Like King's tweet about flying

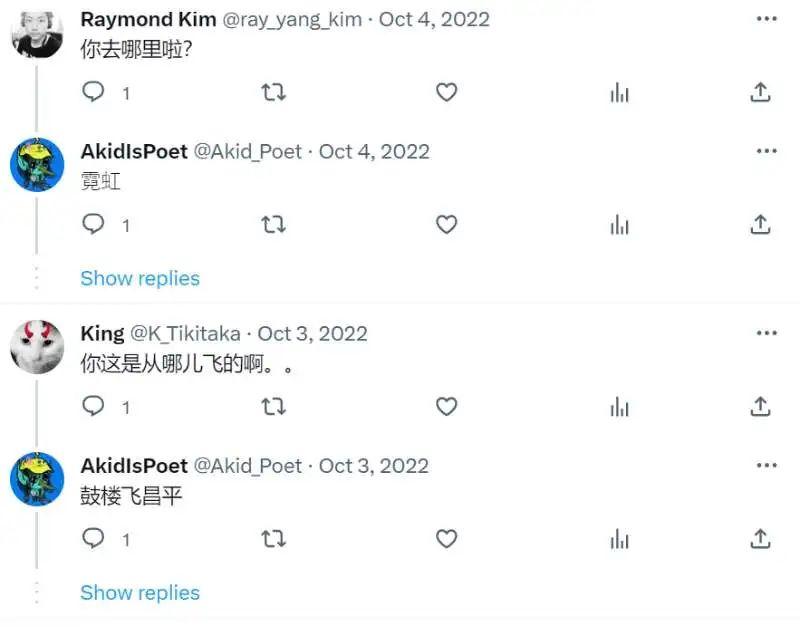447,407
